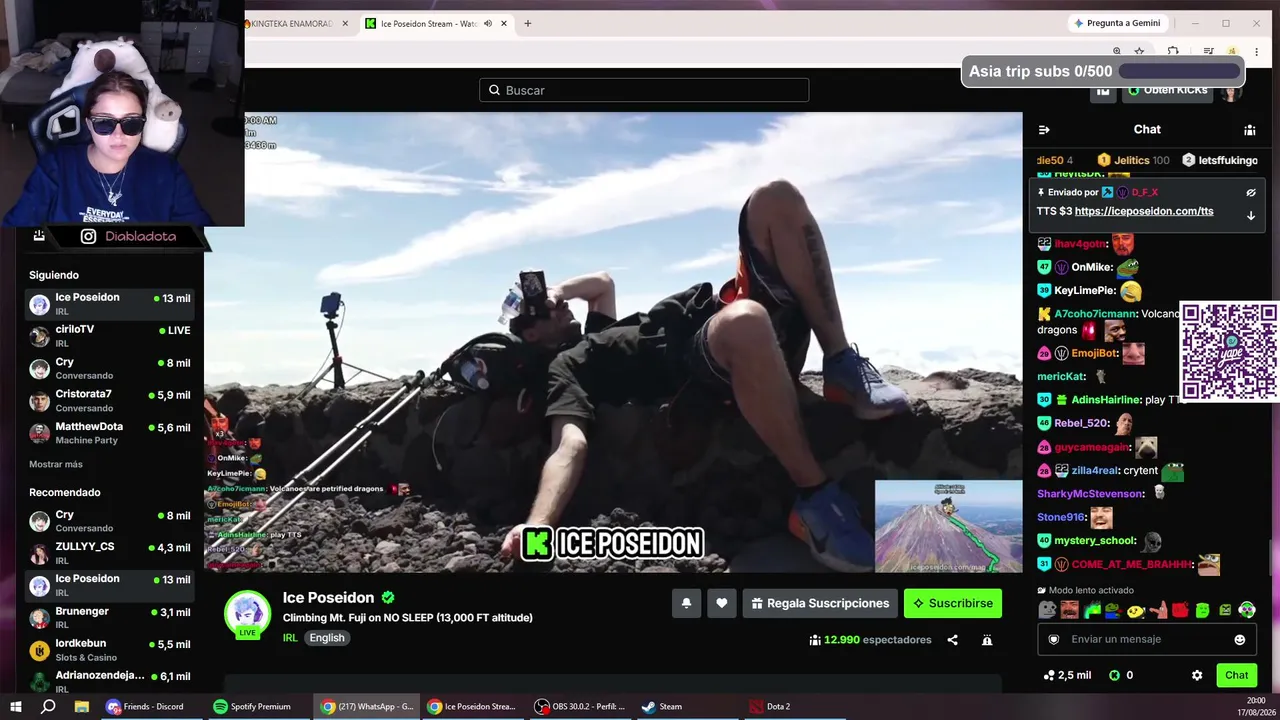Collapse the chat panel with the arrow icon
The width and height of the screenshot is (1280, 720).
[x=1044, y=129]
